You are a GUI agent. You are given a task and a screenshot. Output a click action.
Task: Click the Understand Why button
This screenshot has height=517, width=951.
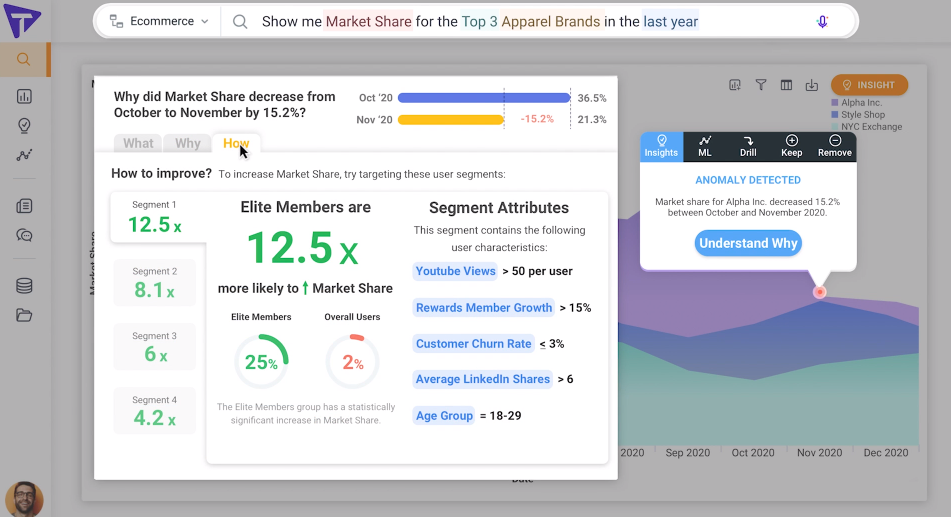(x=748, y=243)
